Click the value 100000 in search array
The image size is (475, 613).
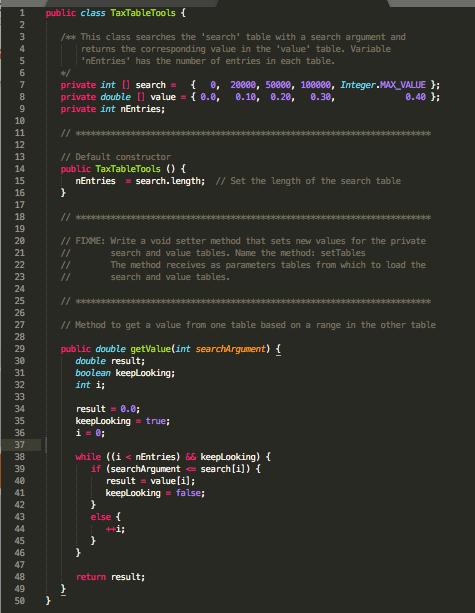pos(315,85)
